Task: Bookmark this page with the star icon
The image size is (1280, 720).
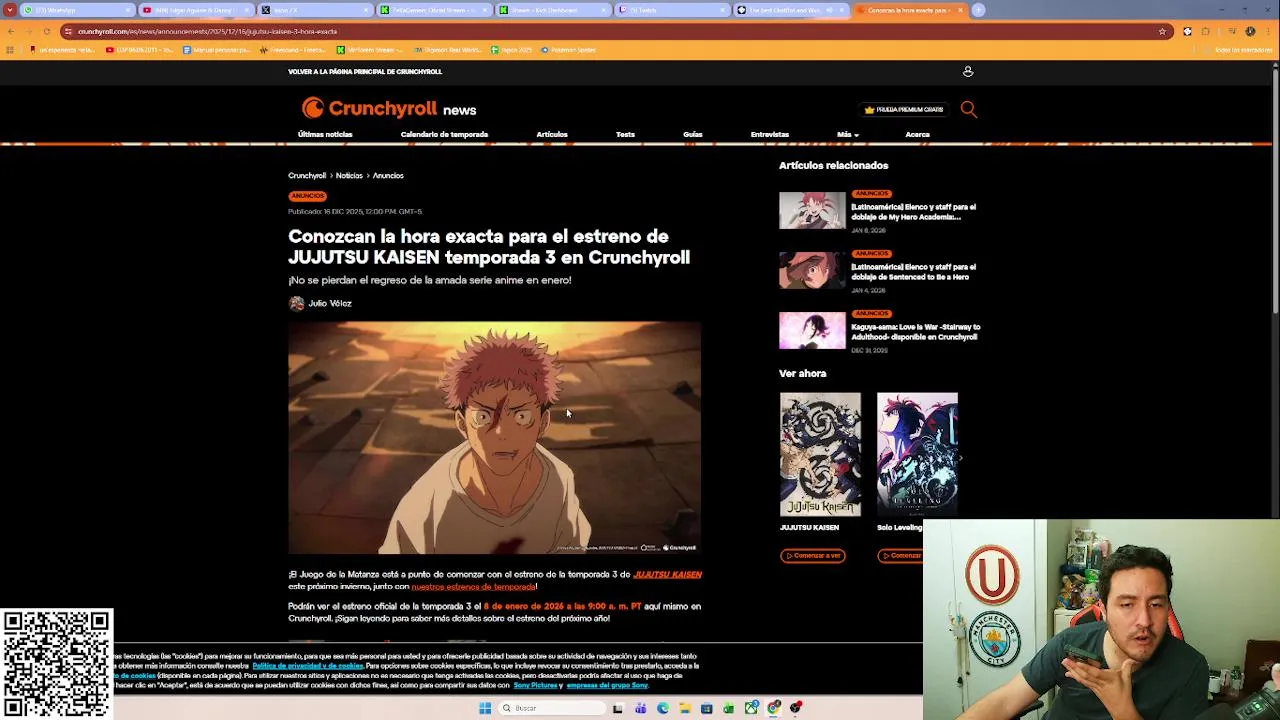Action: 1162,31
